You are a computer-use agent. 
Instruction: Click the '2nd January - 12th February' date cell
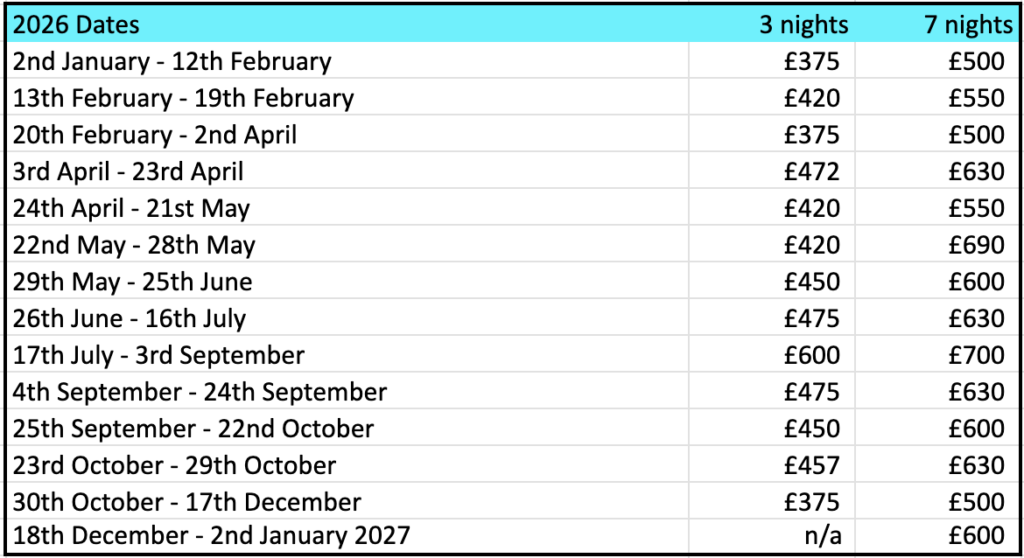coord(172,61)
